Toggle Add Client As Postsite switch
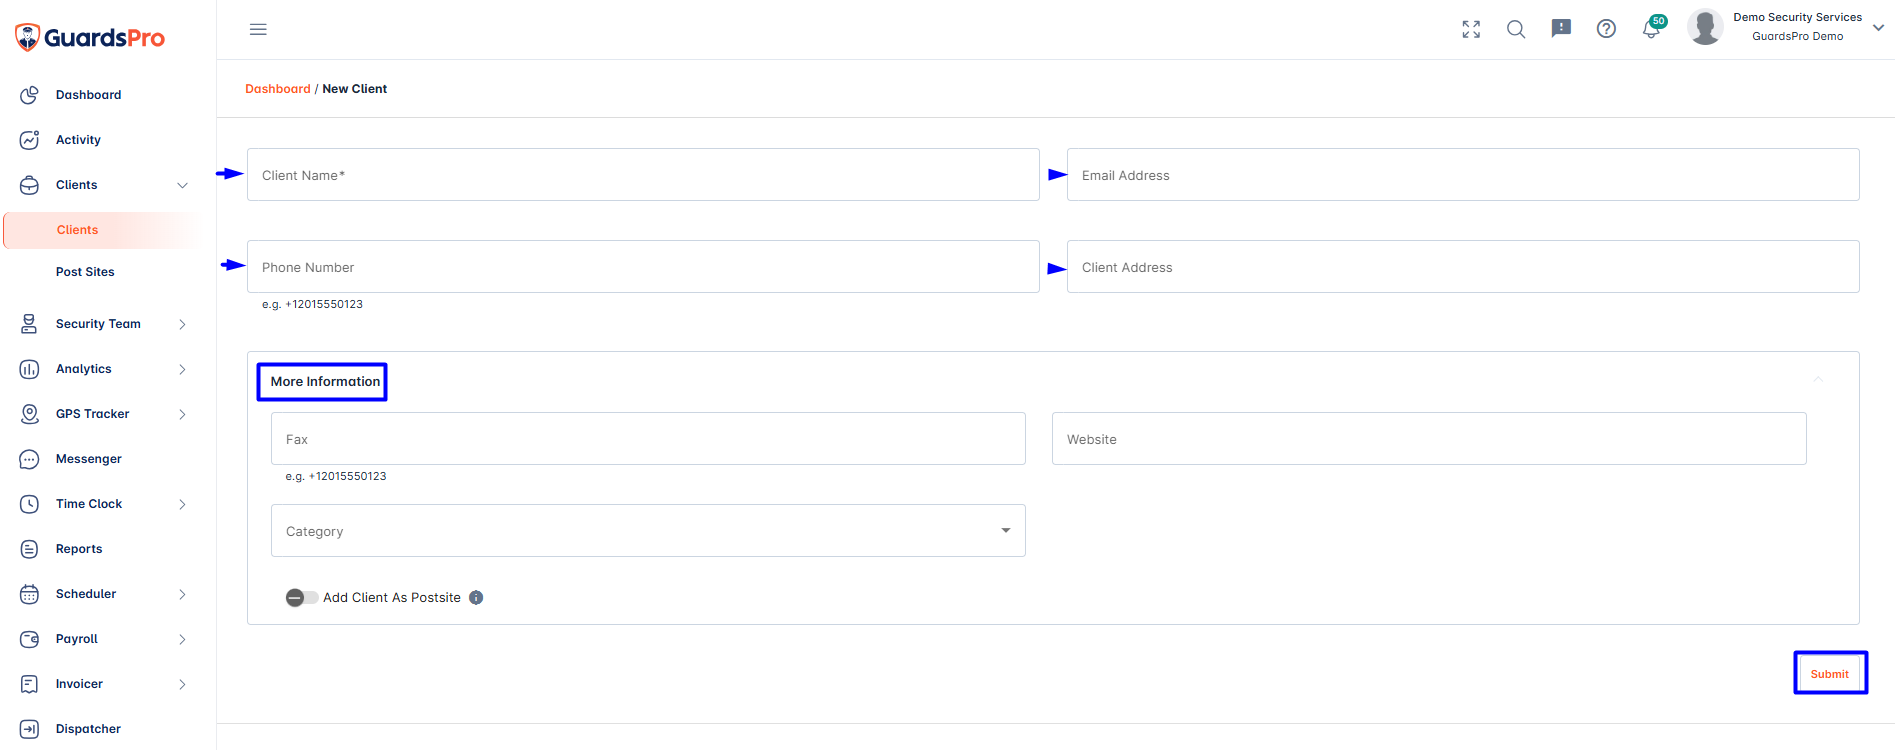1895x750 pixels. pos(301,598)
